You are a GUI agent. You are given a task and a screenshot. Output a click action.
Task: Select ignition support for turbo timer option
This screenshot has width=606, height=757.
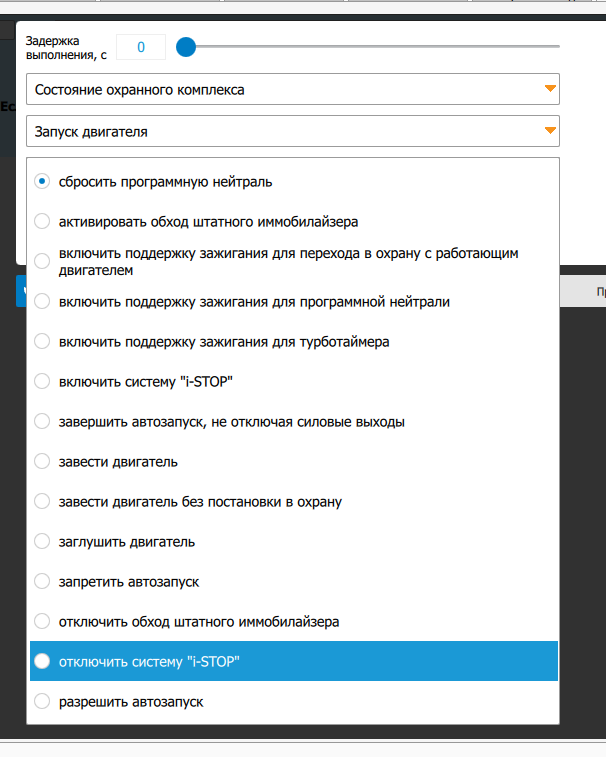pos(42,341)
